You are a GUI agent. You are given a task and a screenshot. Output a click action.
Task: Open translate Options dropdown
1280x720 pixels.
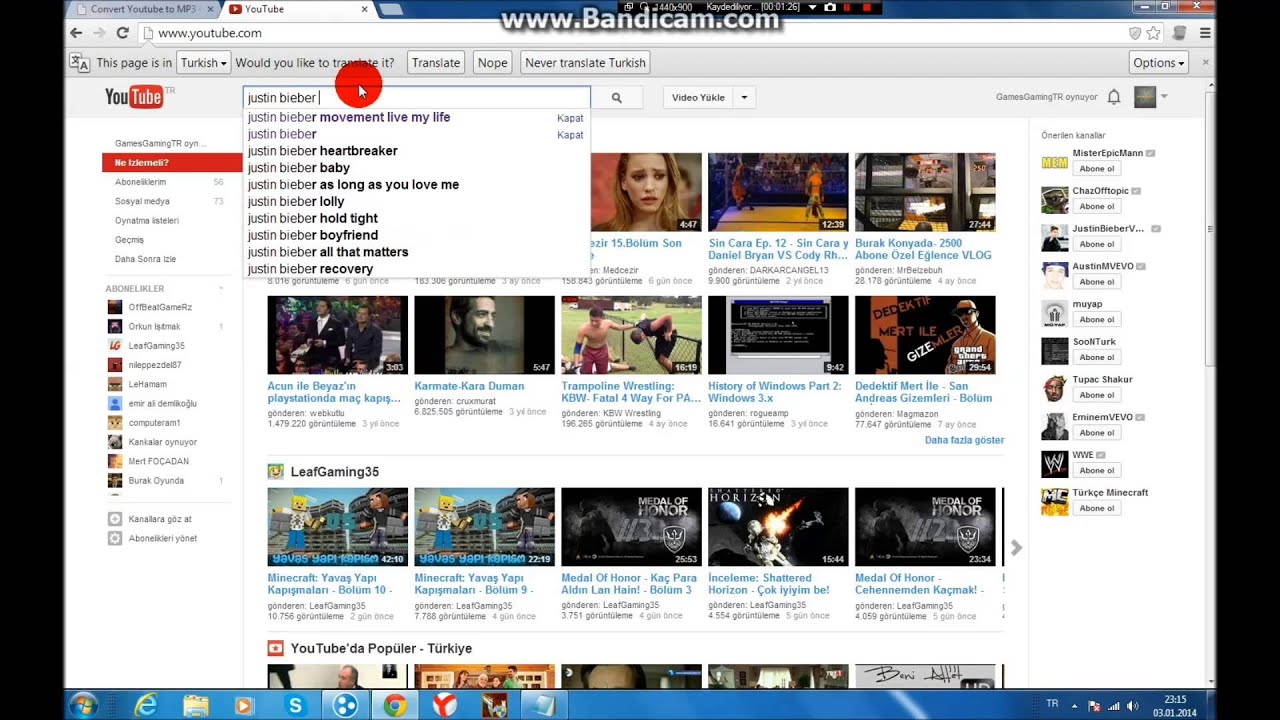pyautogui.click(x=1159, y=62)
